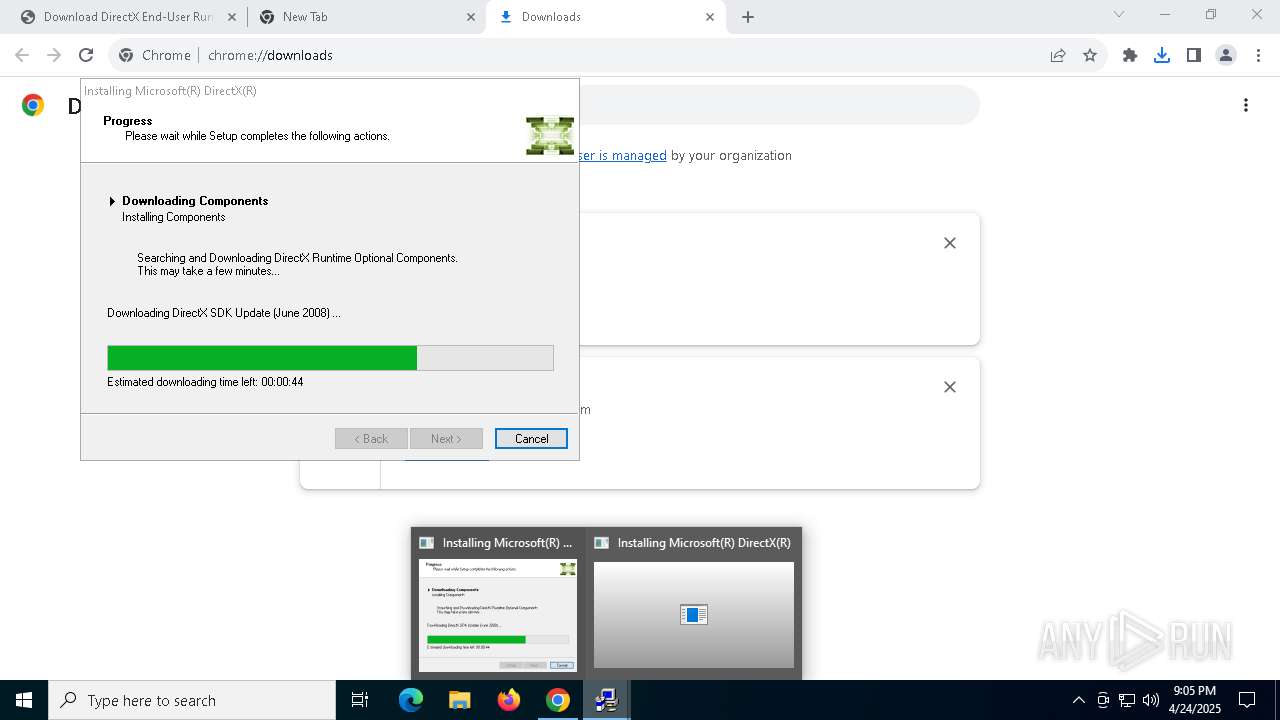Click DirectX installer taskbar icon
The width and height of the screenshot is (1280, 720).
click(x=606, y=700)
